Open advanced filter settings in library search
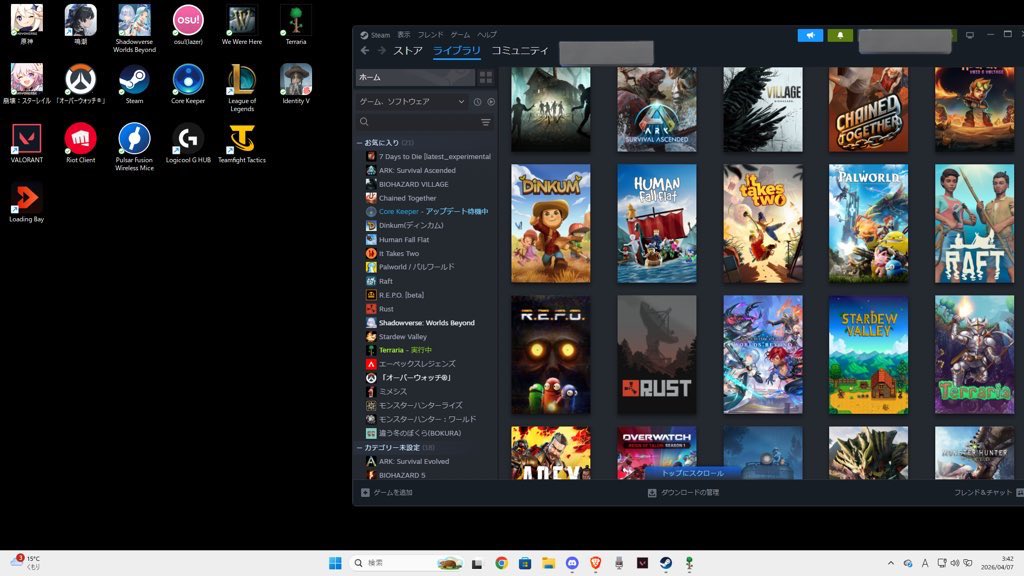 coord(486,122)
